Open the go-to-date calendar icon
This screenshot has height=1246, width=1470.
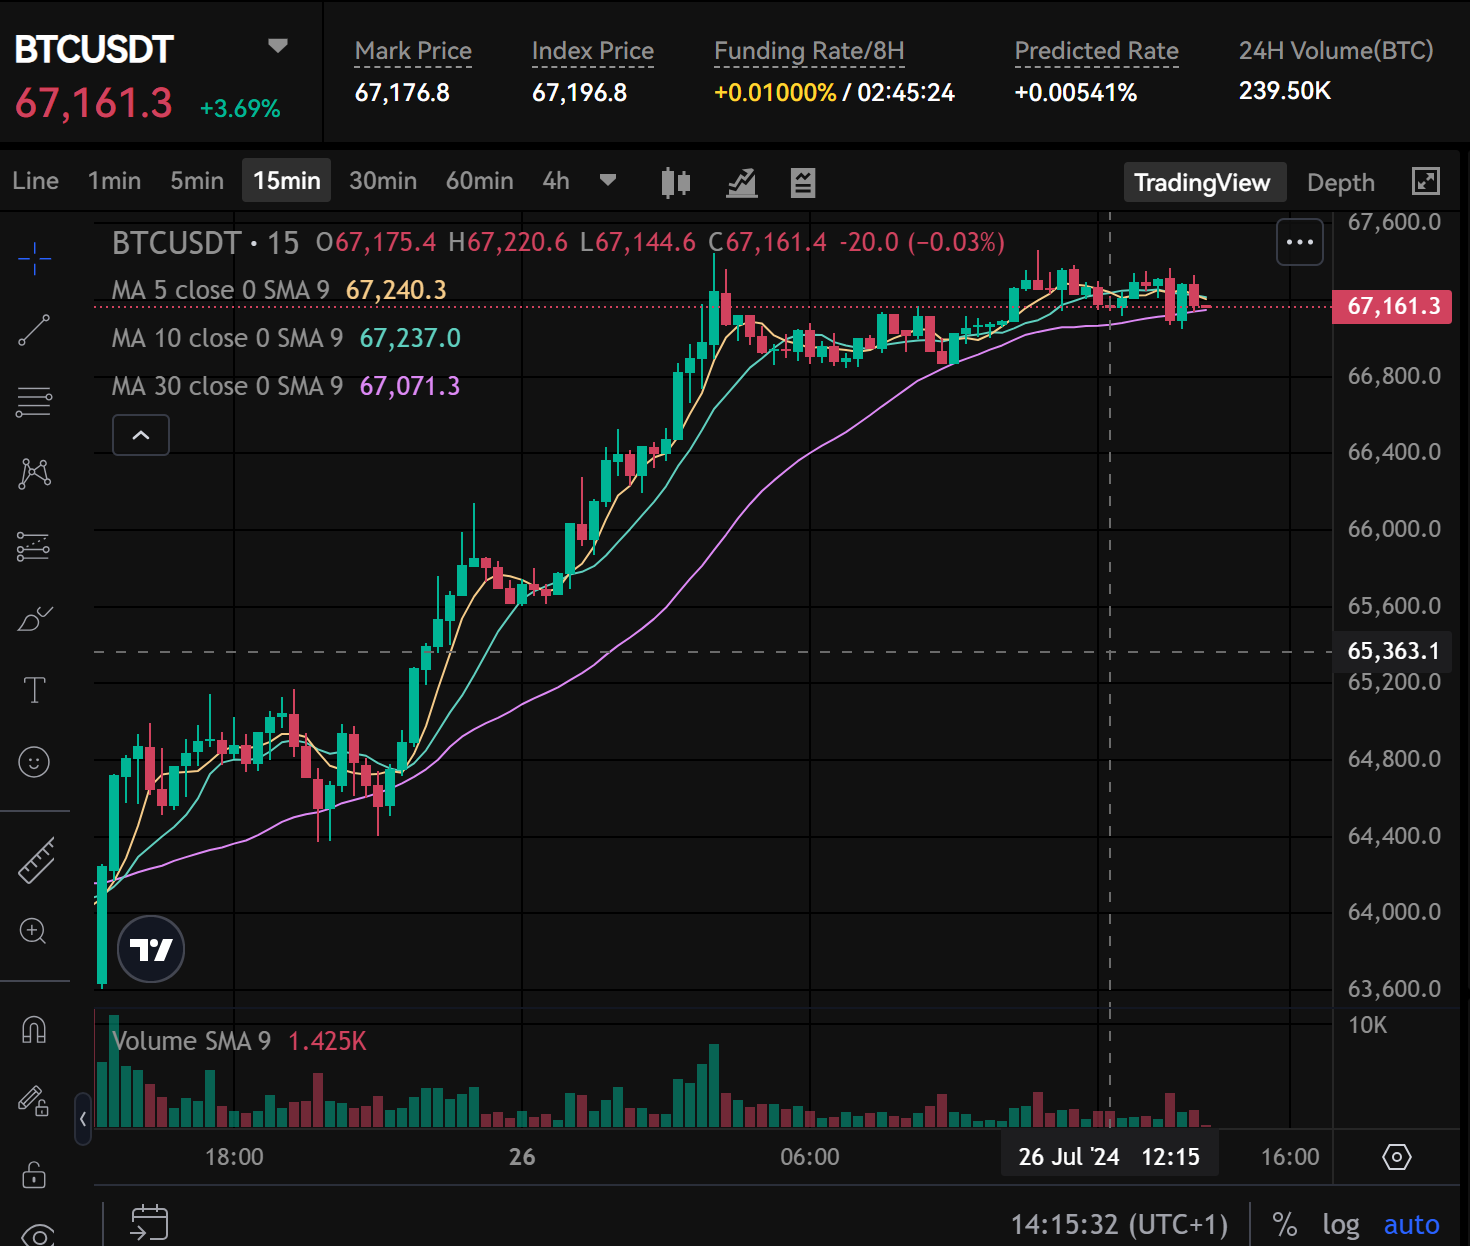click(149, 1223)
